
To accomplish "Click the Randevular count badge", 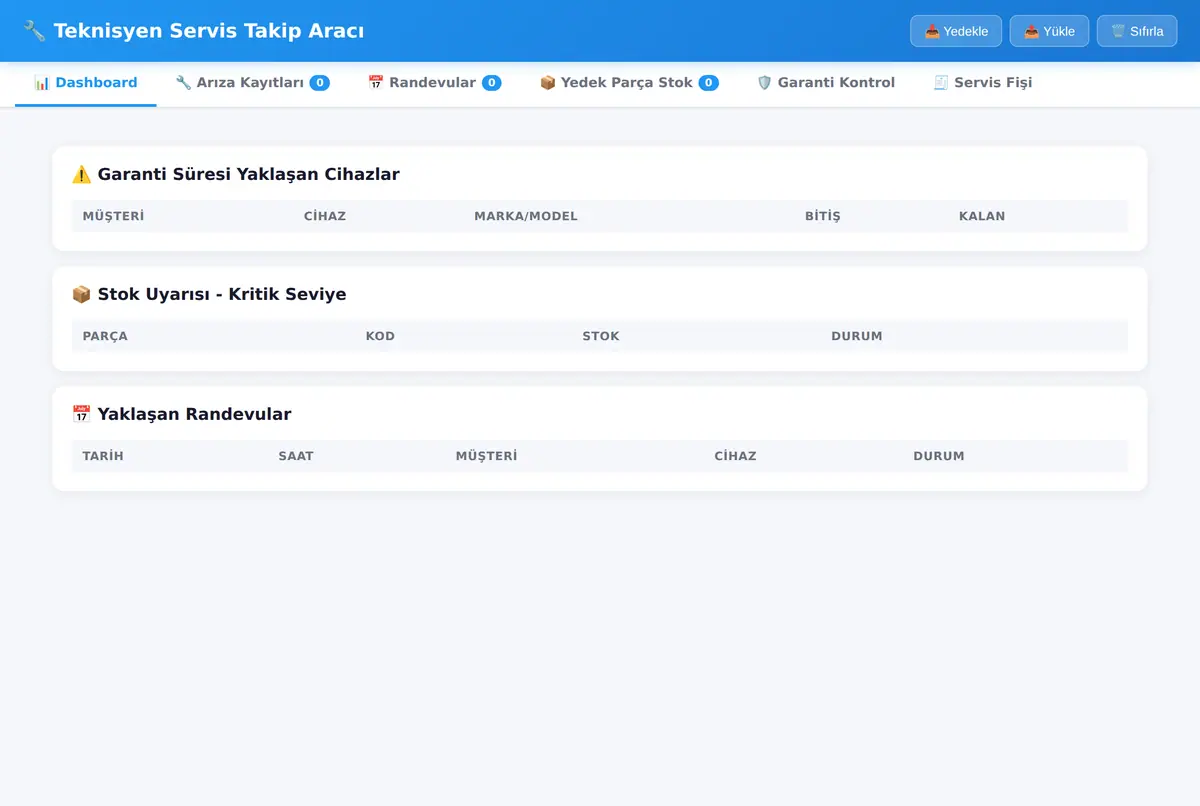I will click(492, 83).
